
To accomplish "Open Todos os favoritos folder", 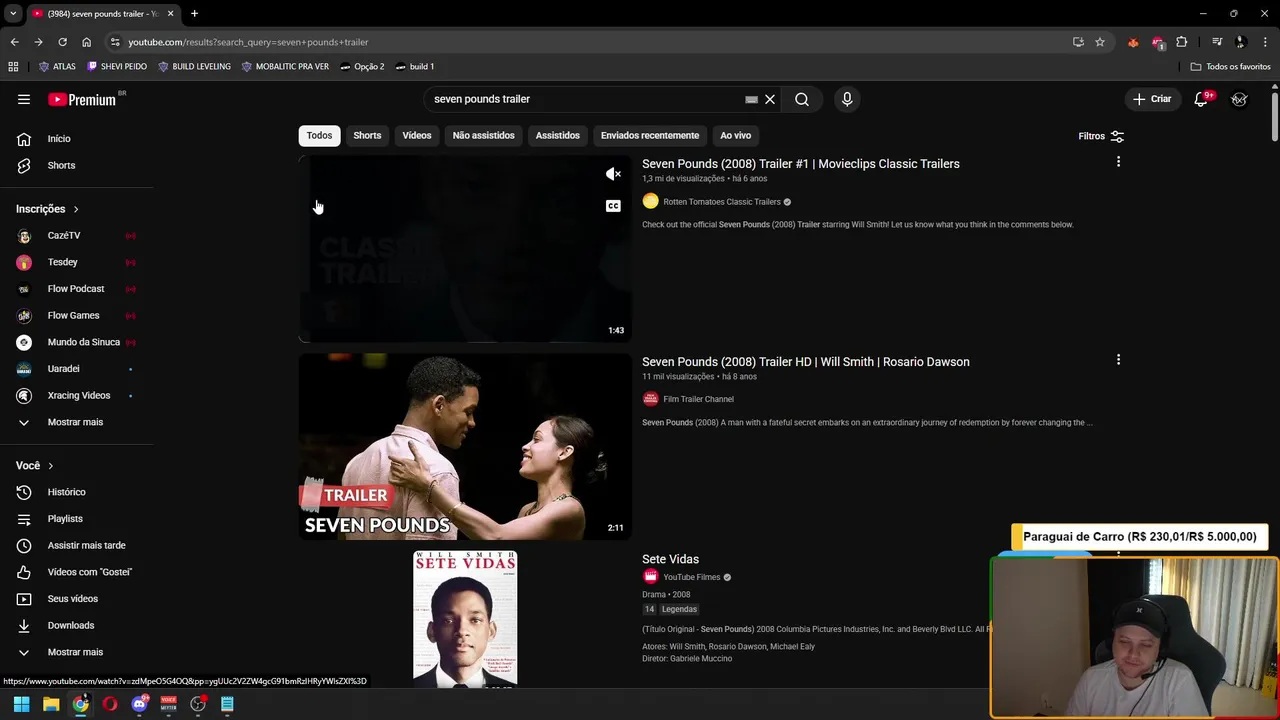I will (1230, 67).
